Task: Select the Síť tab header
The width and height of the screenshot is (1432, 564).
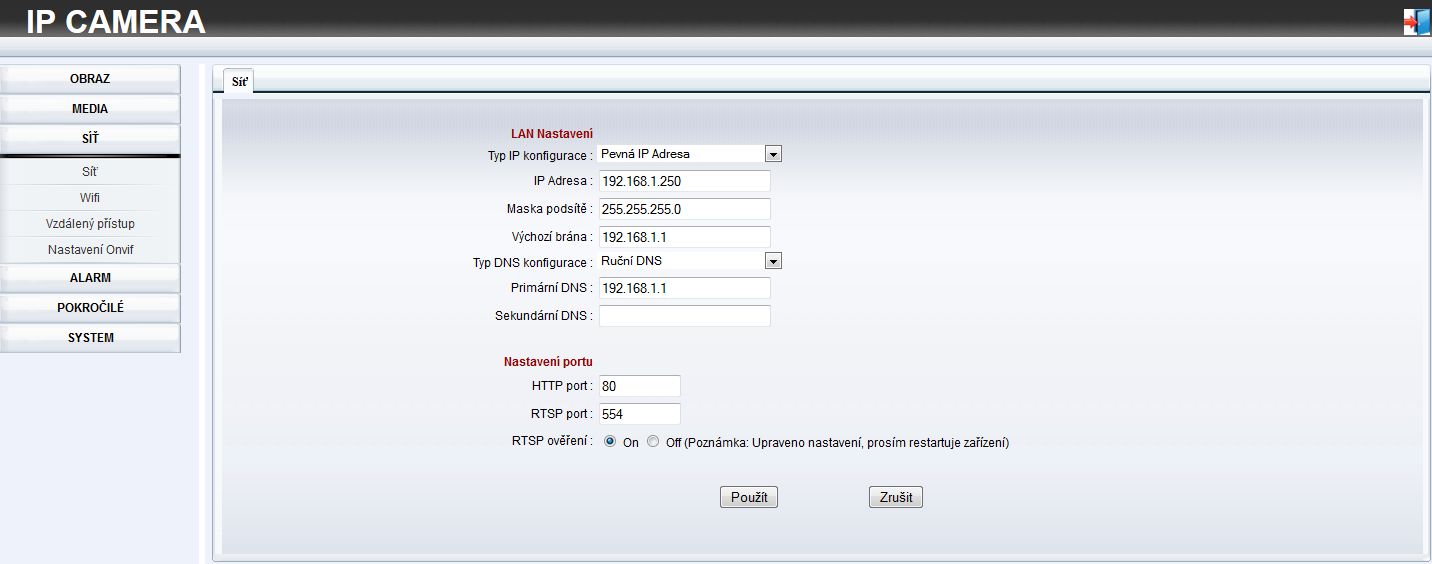Action: click(x=240, y=82)
